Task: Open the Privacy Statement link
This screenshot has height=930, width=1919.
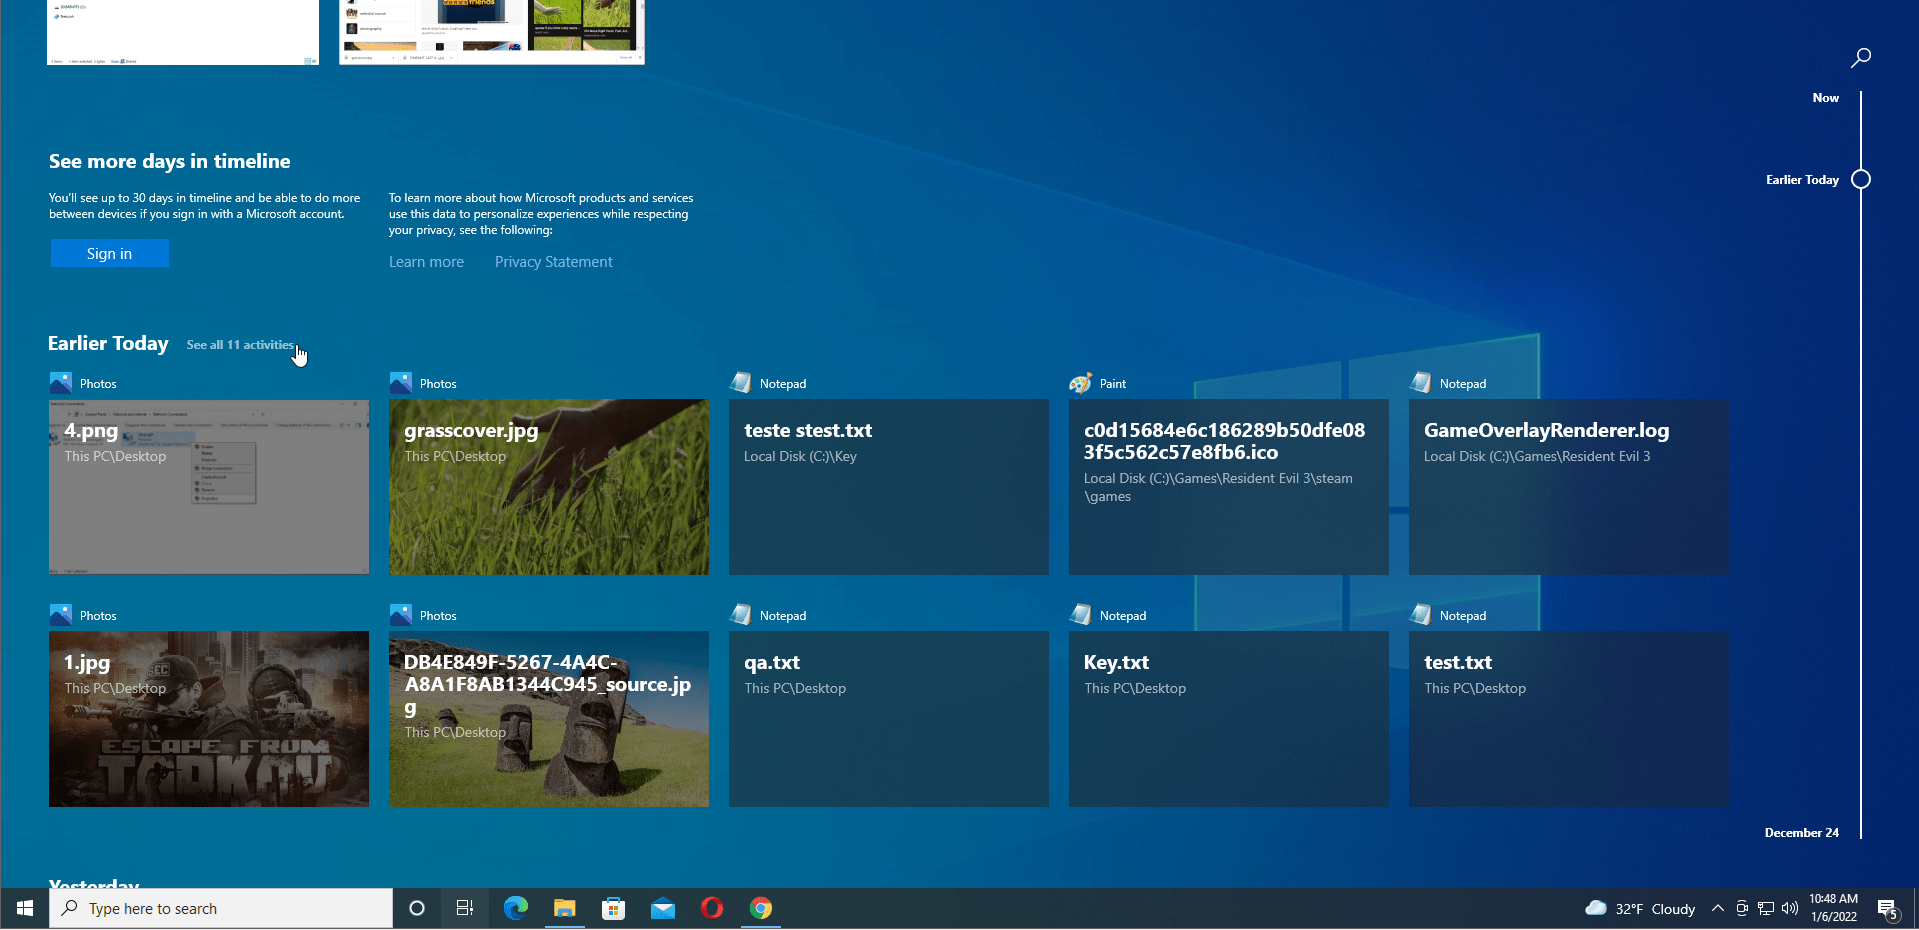Action: [553, 262]
